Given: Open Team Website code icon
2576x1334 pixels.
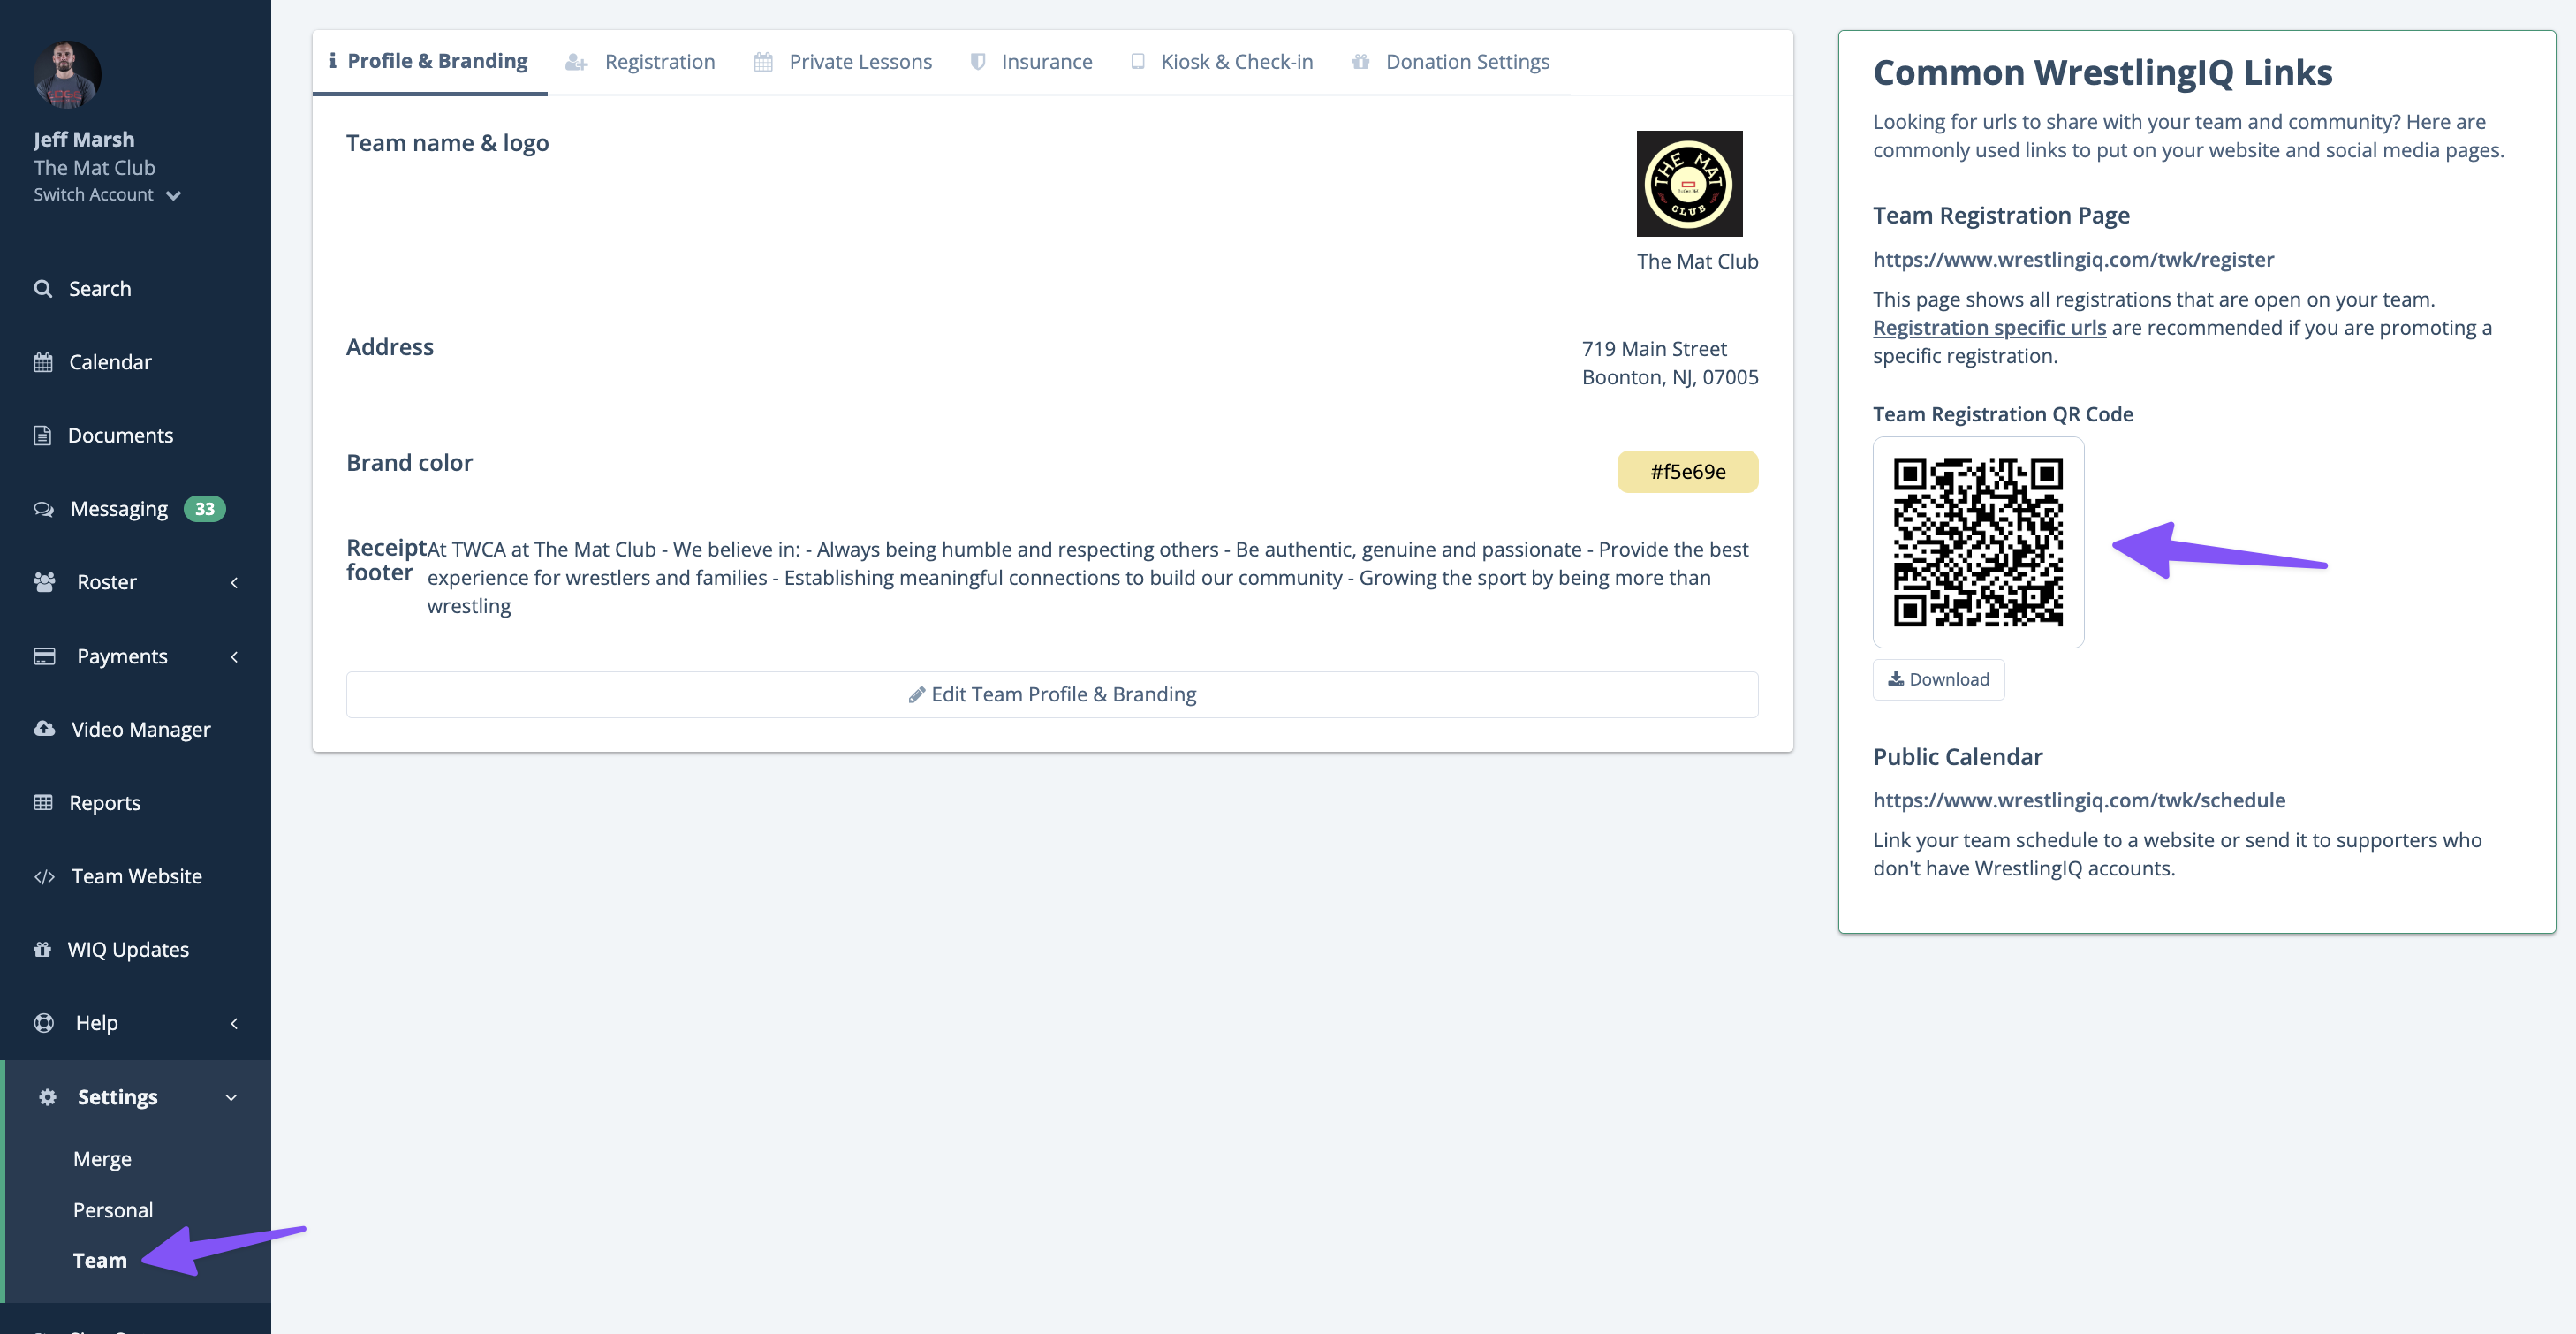Looking at the screenshot, I should 44,876.
